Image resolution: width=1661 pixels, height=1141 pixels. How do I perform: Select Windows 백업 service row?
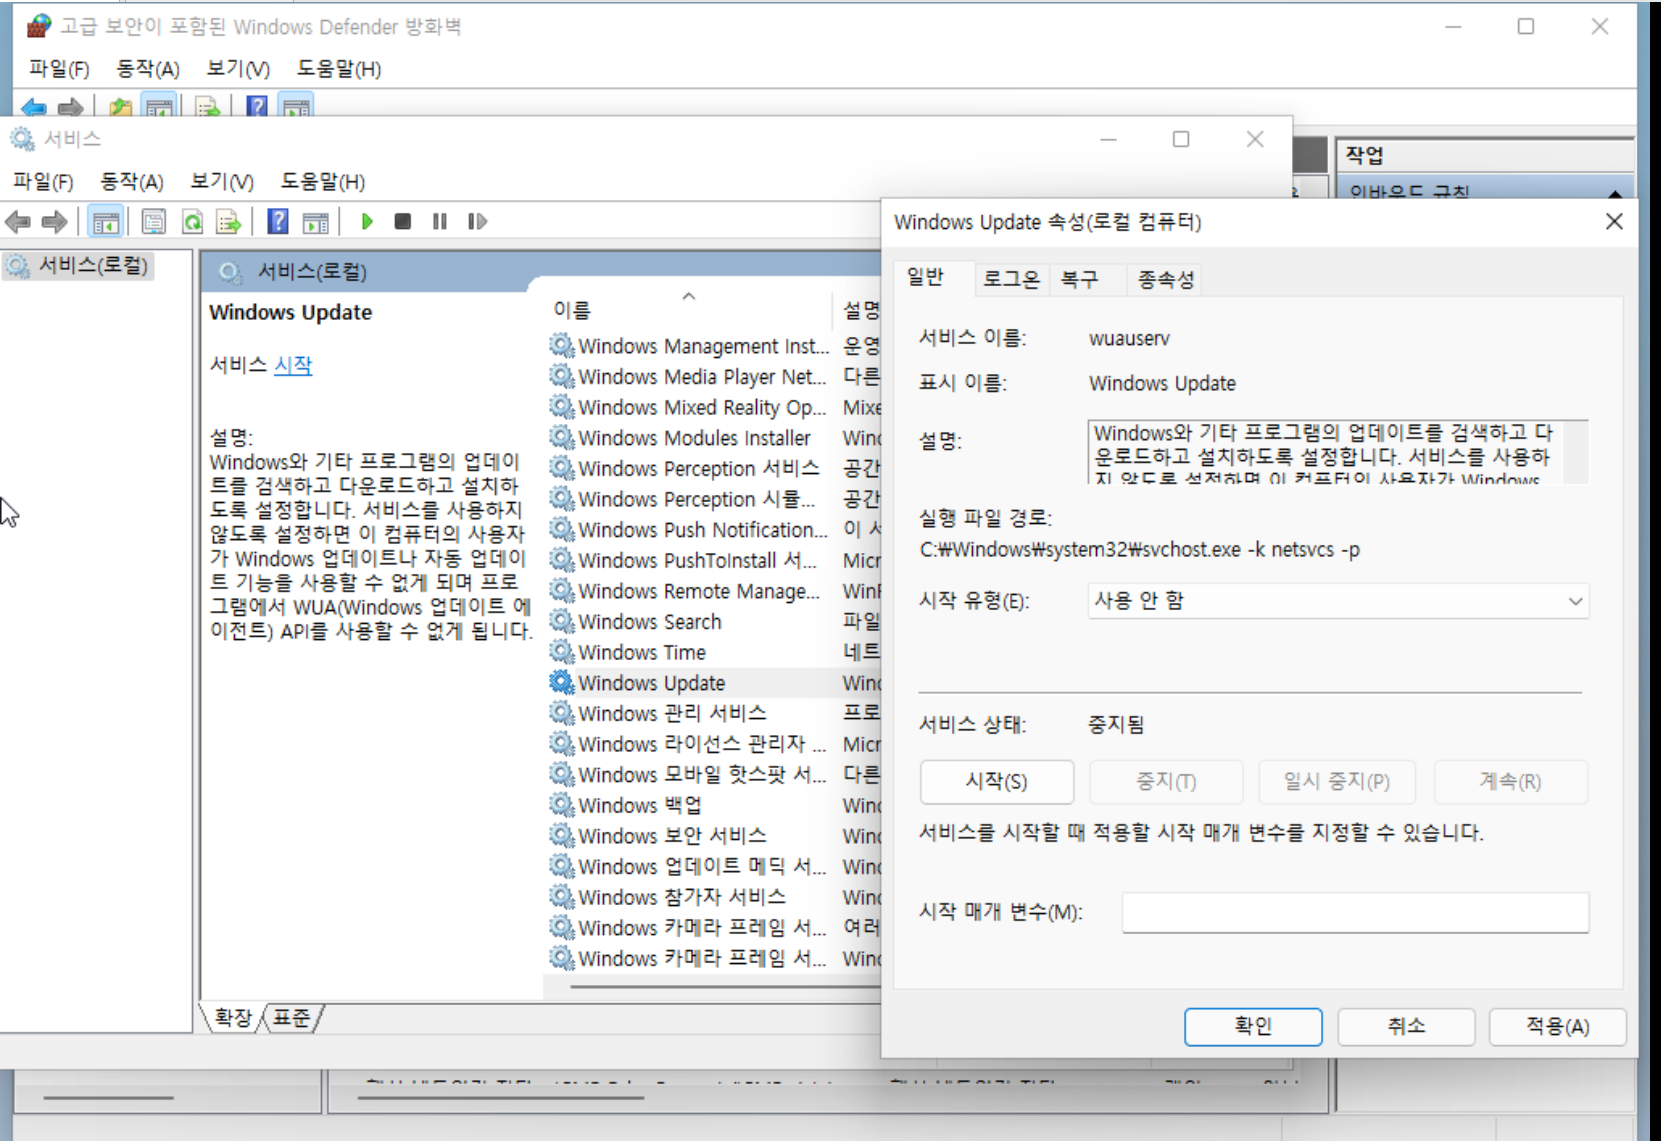tap(714, 805)
